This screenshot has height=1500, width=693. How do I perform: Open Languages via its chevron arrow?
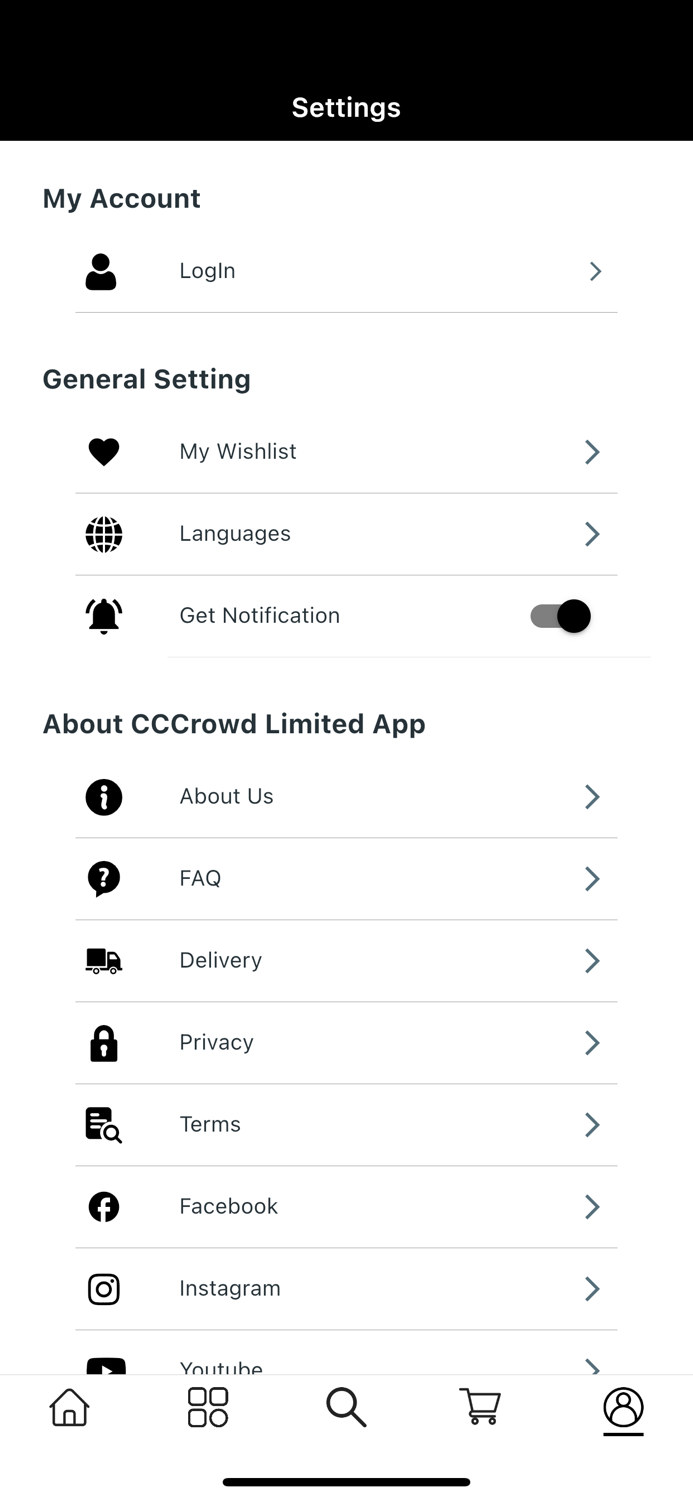591,534
